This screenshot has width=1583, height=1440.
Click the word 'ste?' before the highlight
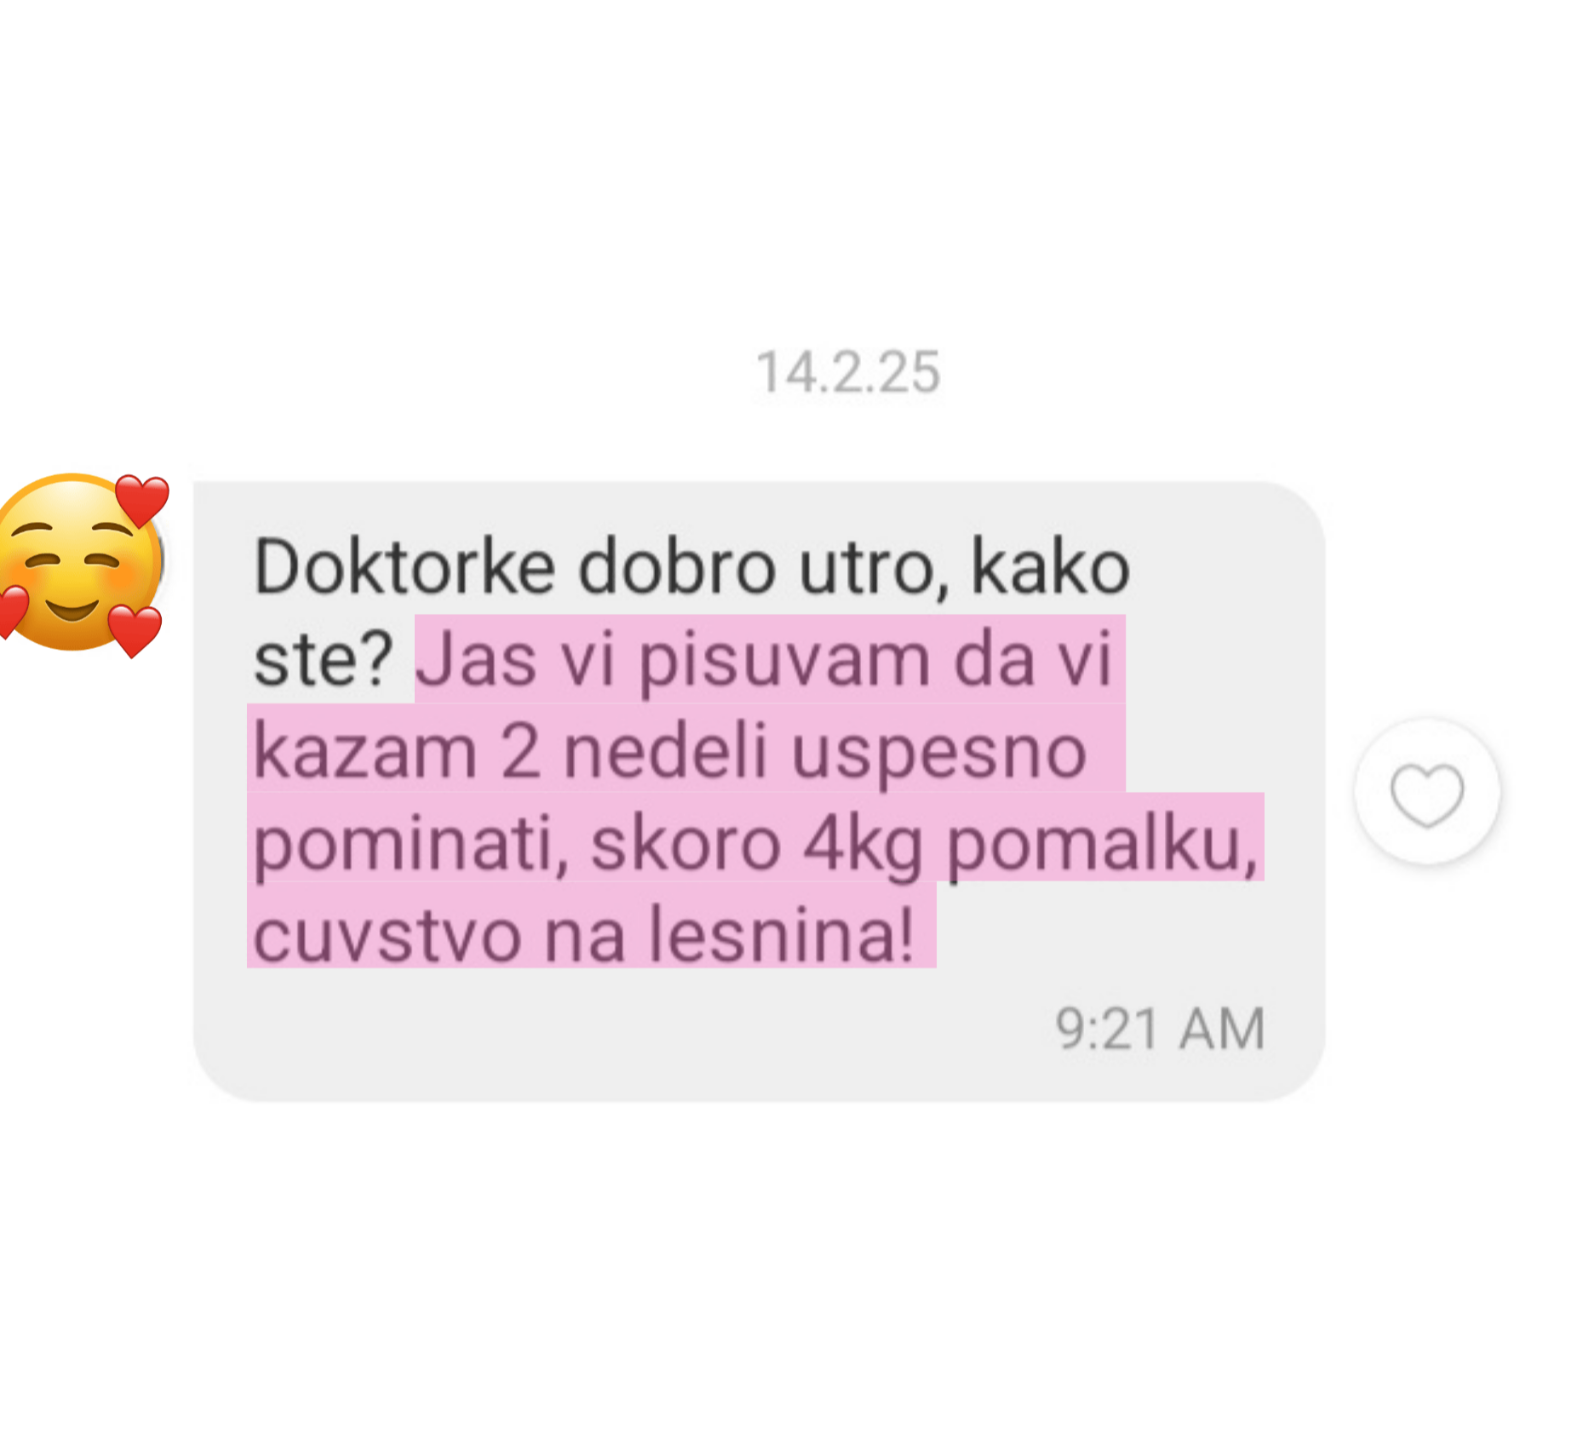(x=325, y=660)
